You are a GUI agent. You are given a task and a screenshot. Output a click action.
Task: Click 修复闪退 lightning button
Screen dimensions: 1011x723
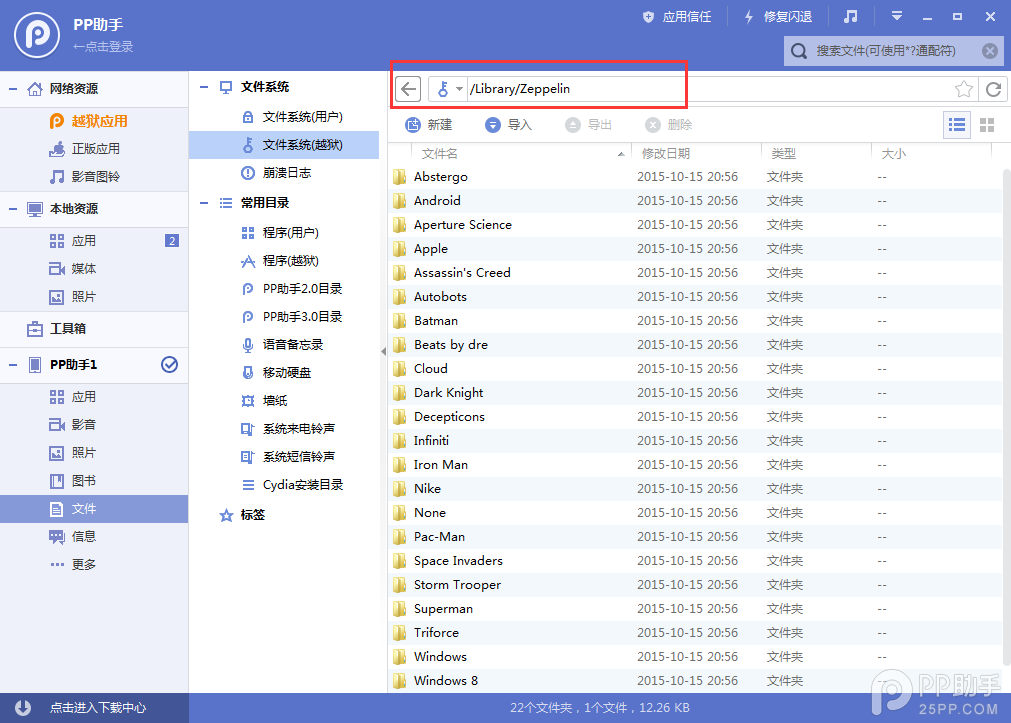778,17
